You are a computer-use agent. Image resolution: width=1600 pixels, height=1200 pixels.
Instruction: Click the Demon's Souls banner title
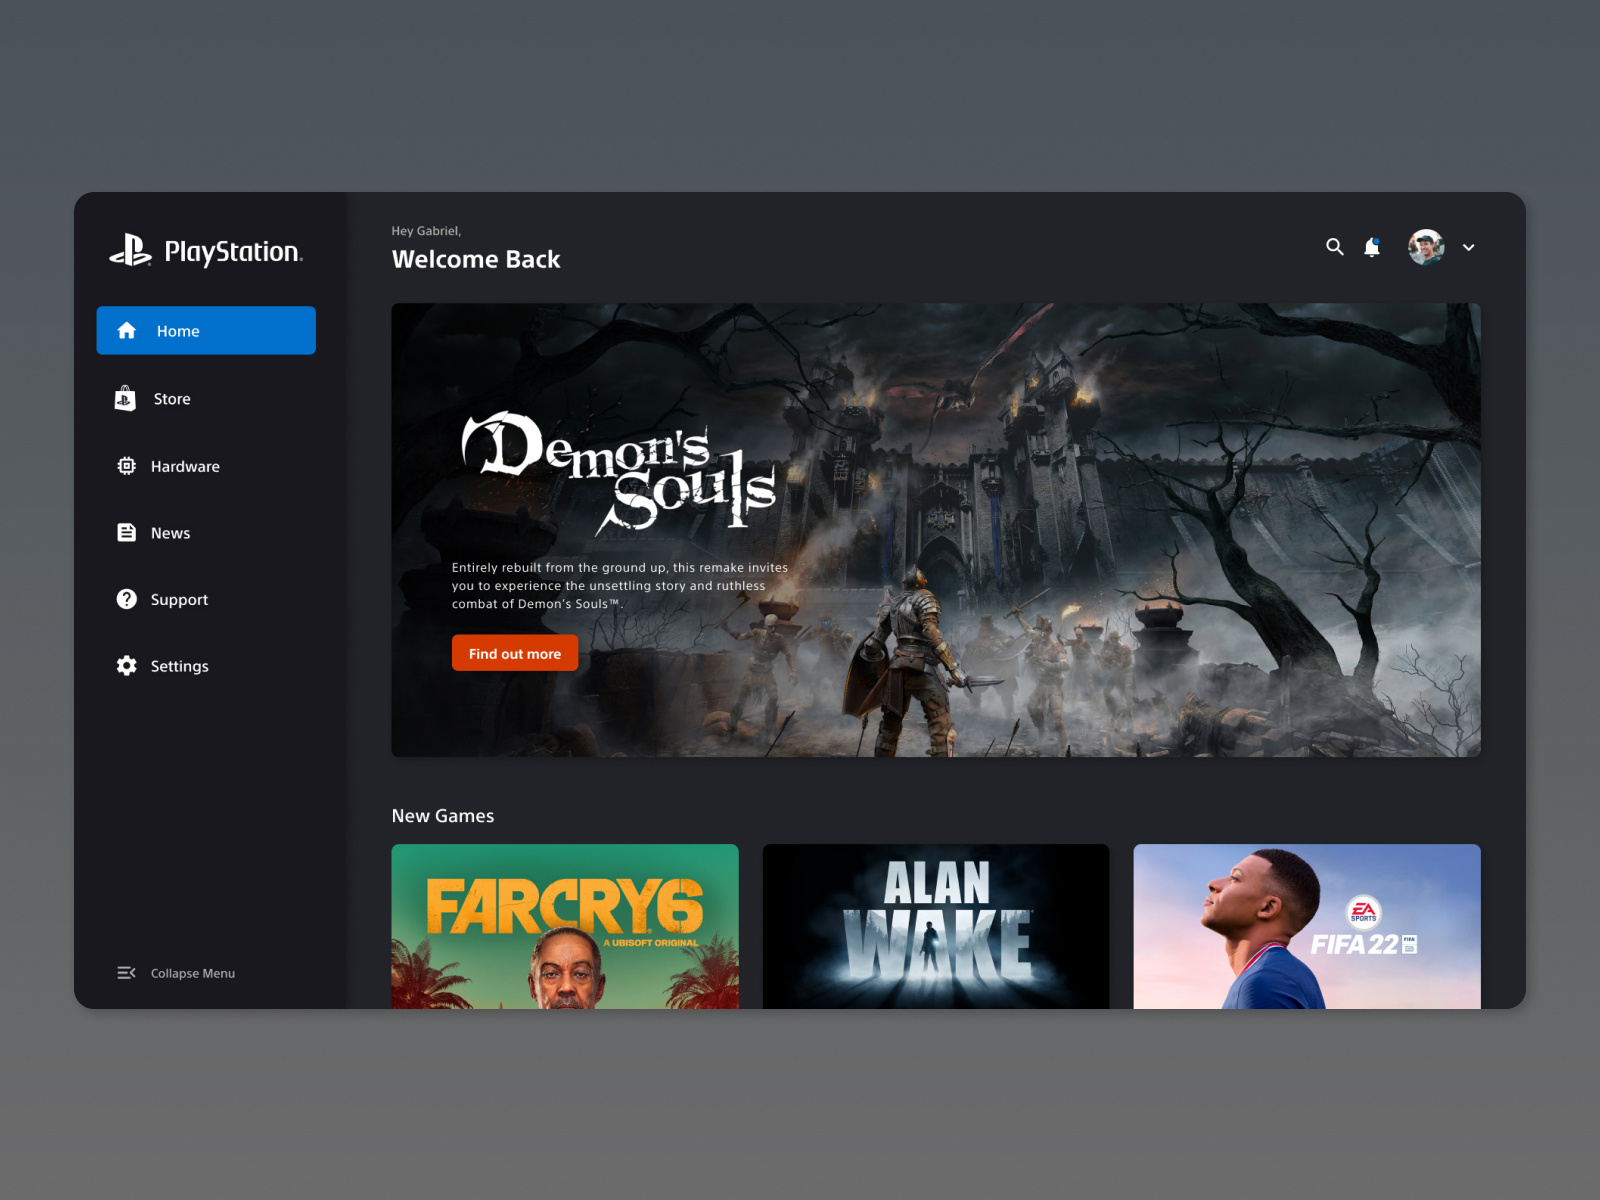click(618, 471)
